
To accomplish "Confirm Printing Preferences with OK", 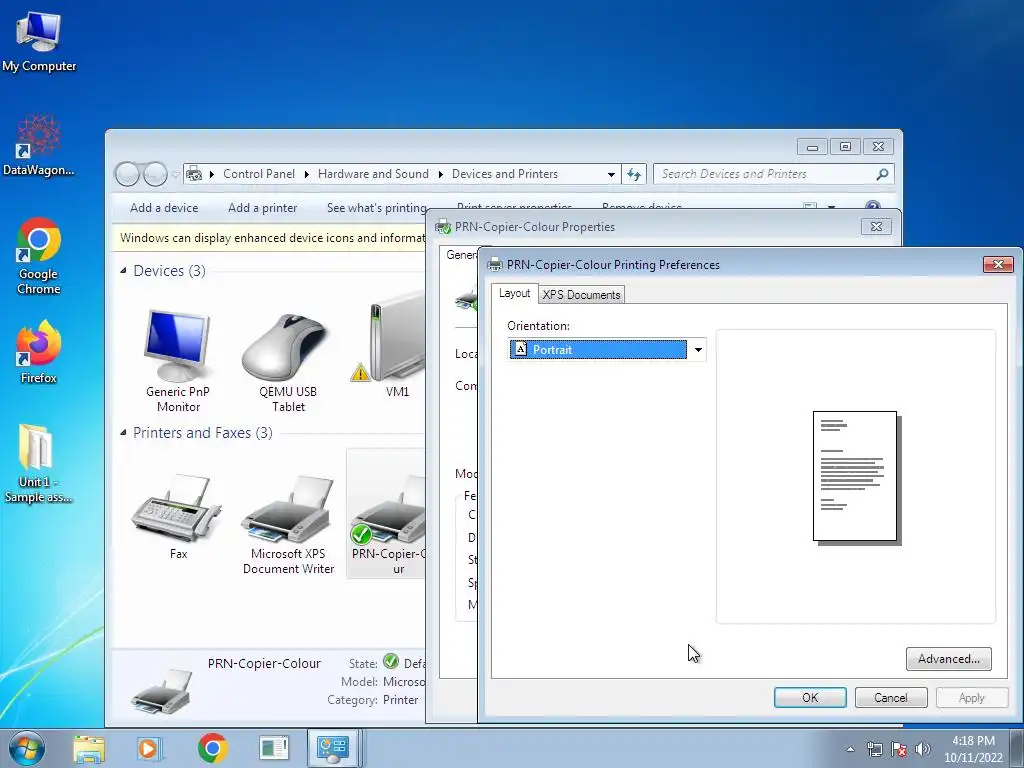I will tap(810, 697).
